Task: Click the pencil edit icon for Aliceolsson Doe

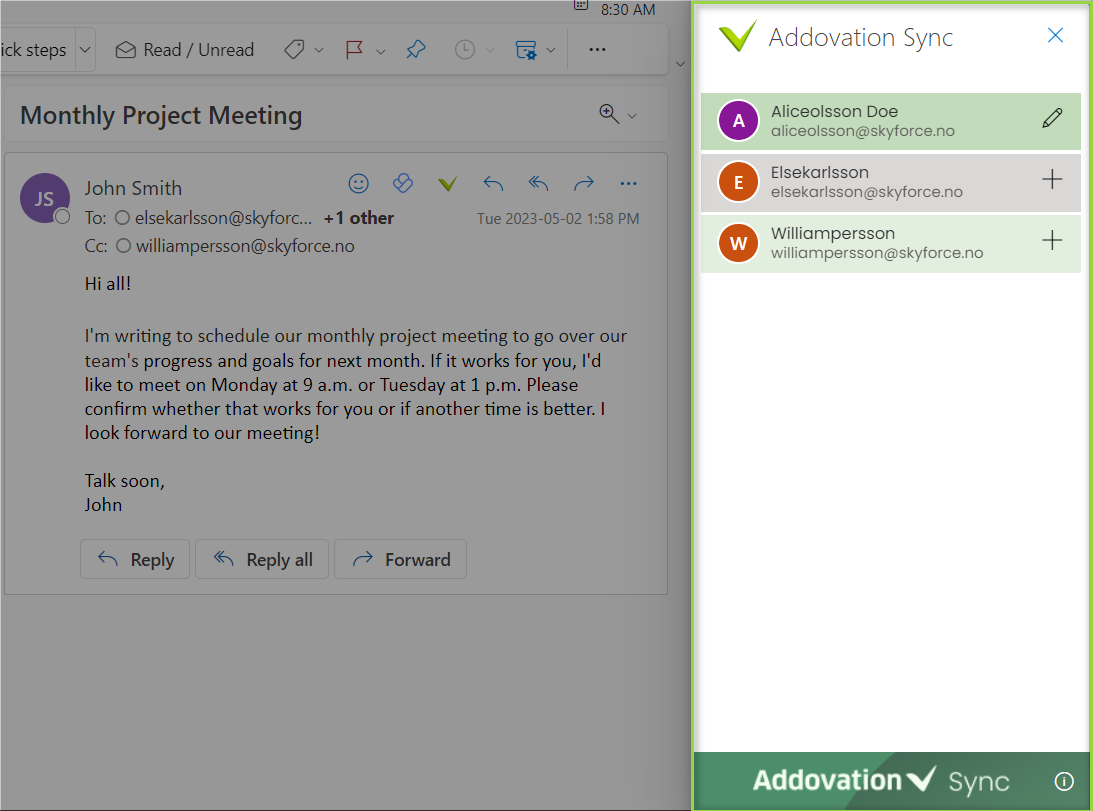Action: [x=1052, y=119]
